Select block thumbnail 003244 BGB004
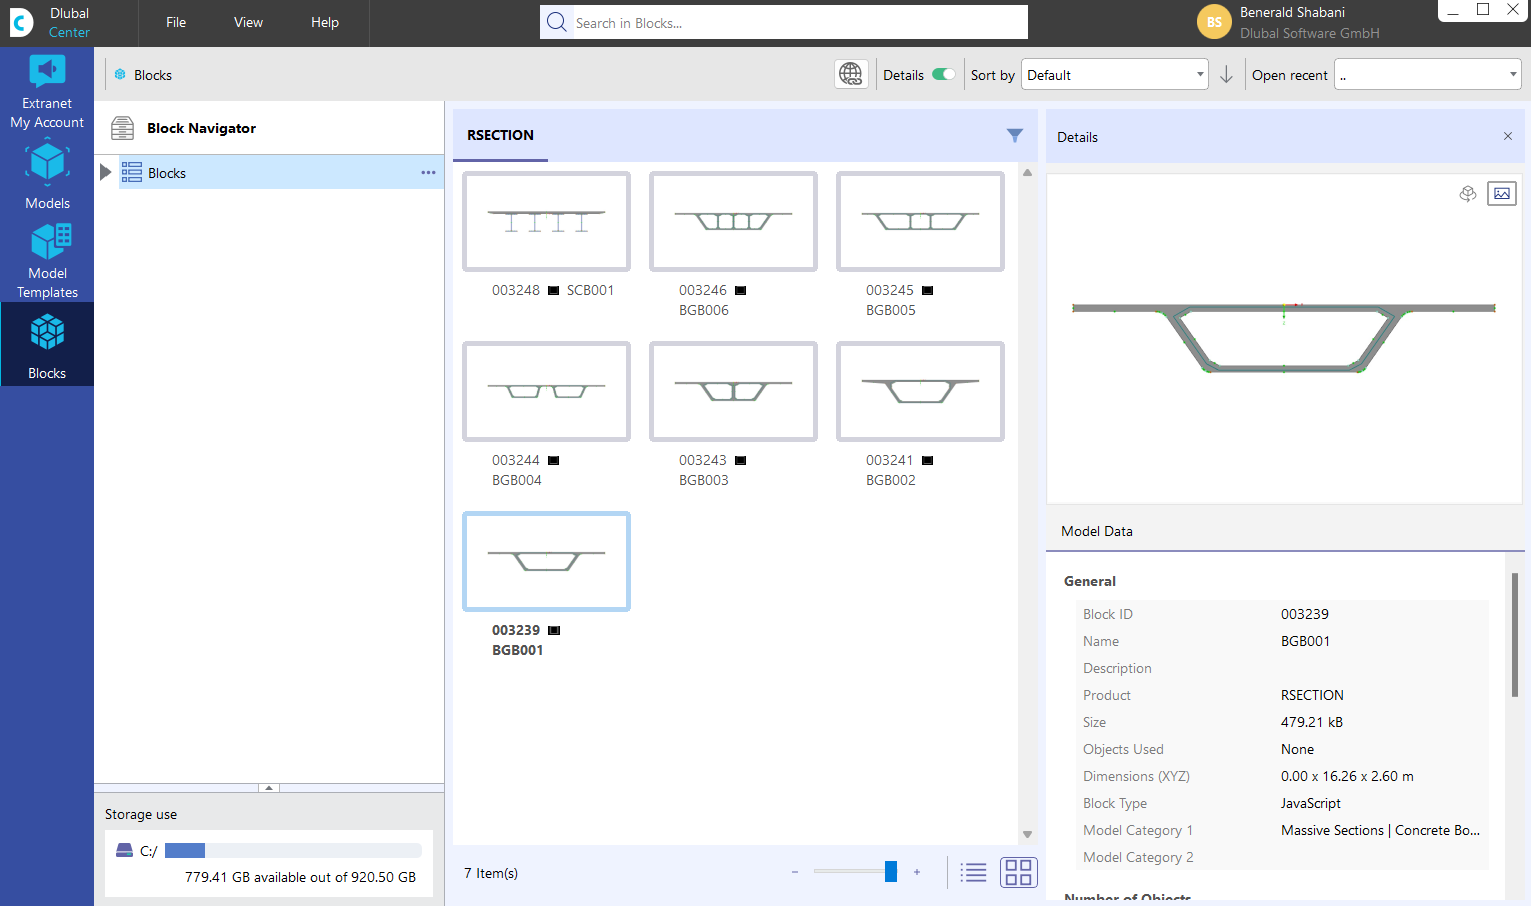 (546, 391)
